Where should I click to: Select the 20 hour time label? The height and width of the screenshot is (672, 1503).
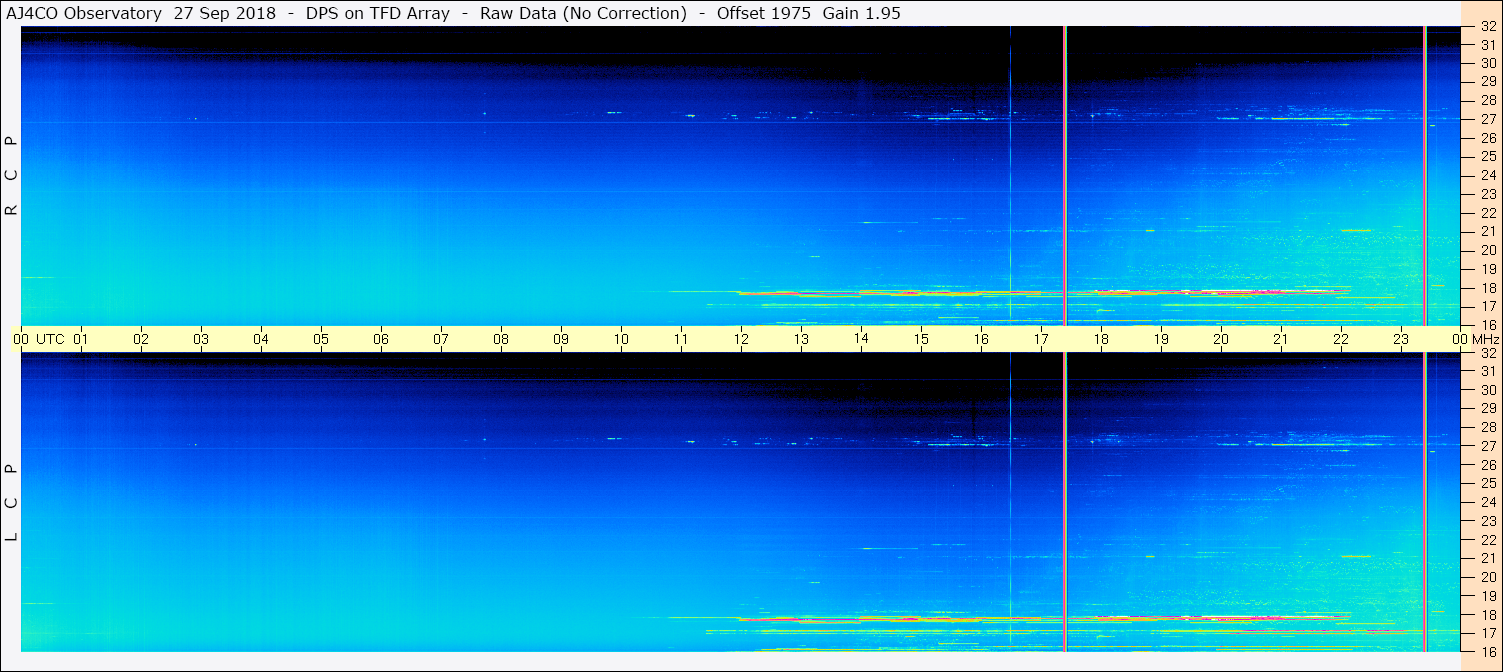pos(1221,339)
